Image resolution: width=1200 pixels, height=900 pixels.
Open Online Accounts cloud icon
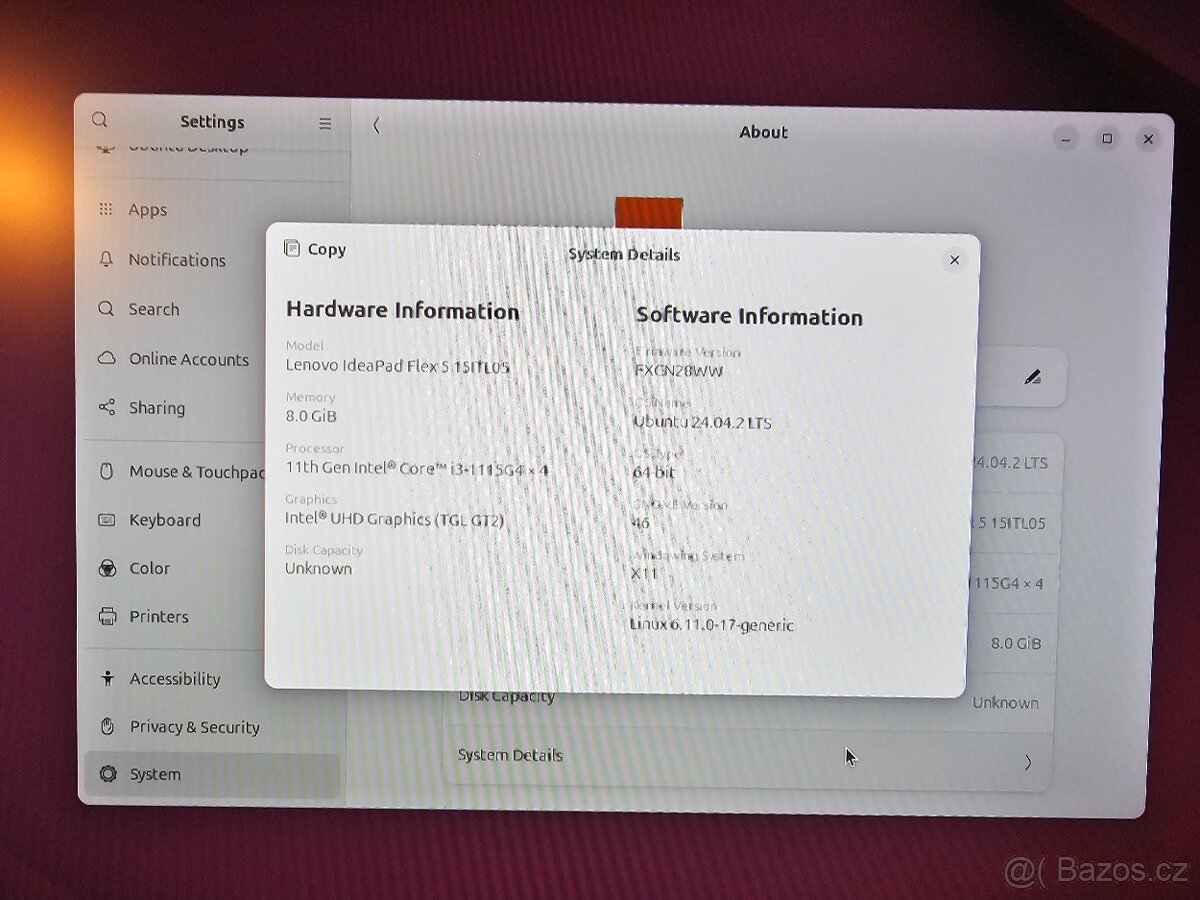(x=105, y=359)
